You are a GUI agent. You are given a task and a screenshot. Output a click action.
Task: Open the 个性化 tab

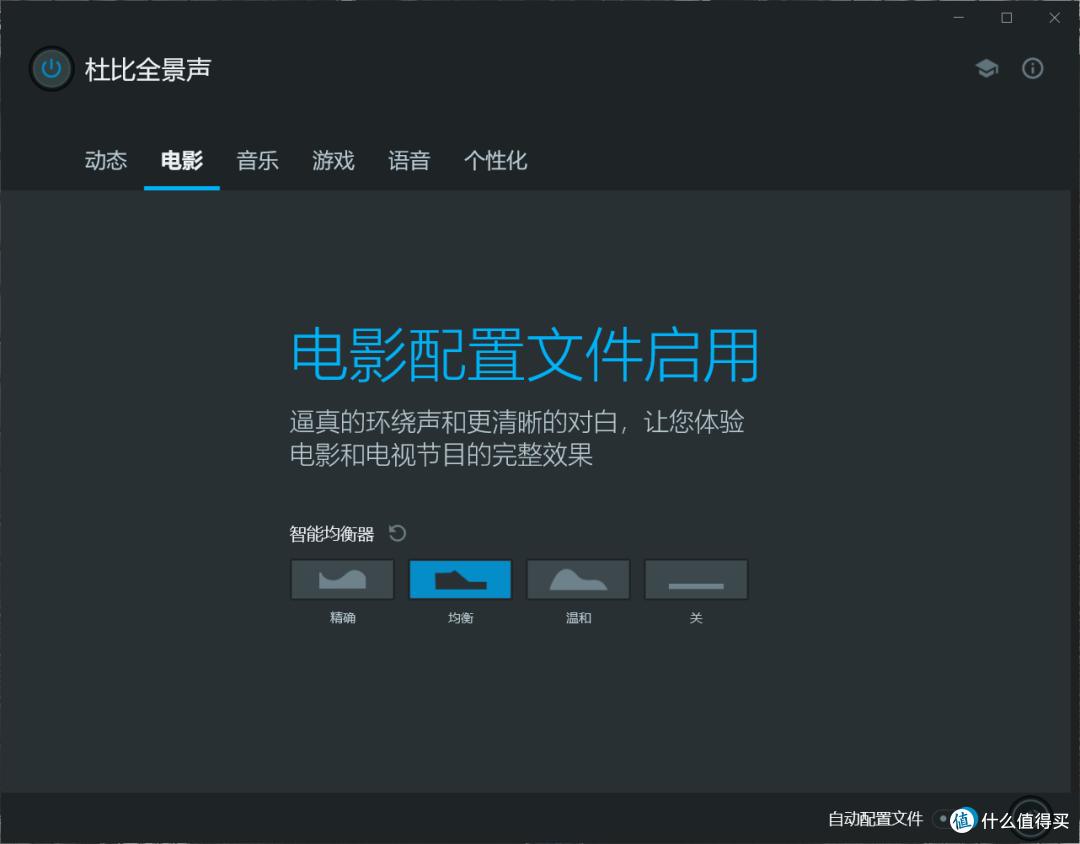point(496,161)
